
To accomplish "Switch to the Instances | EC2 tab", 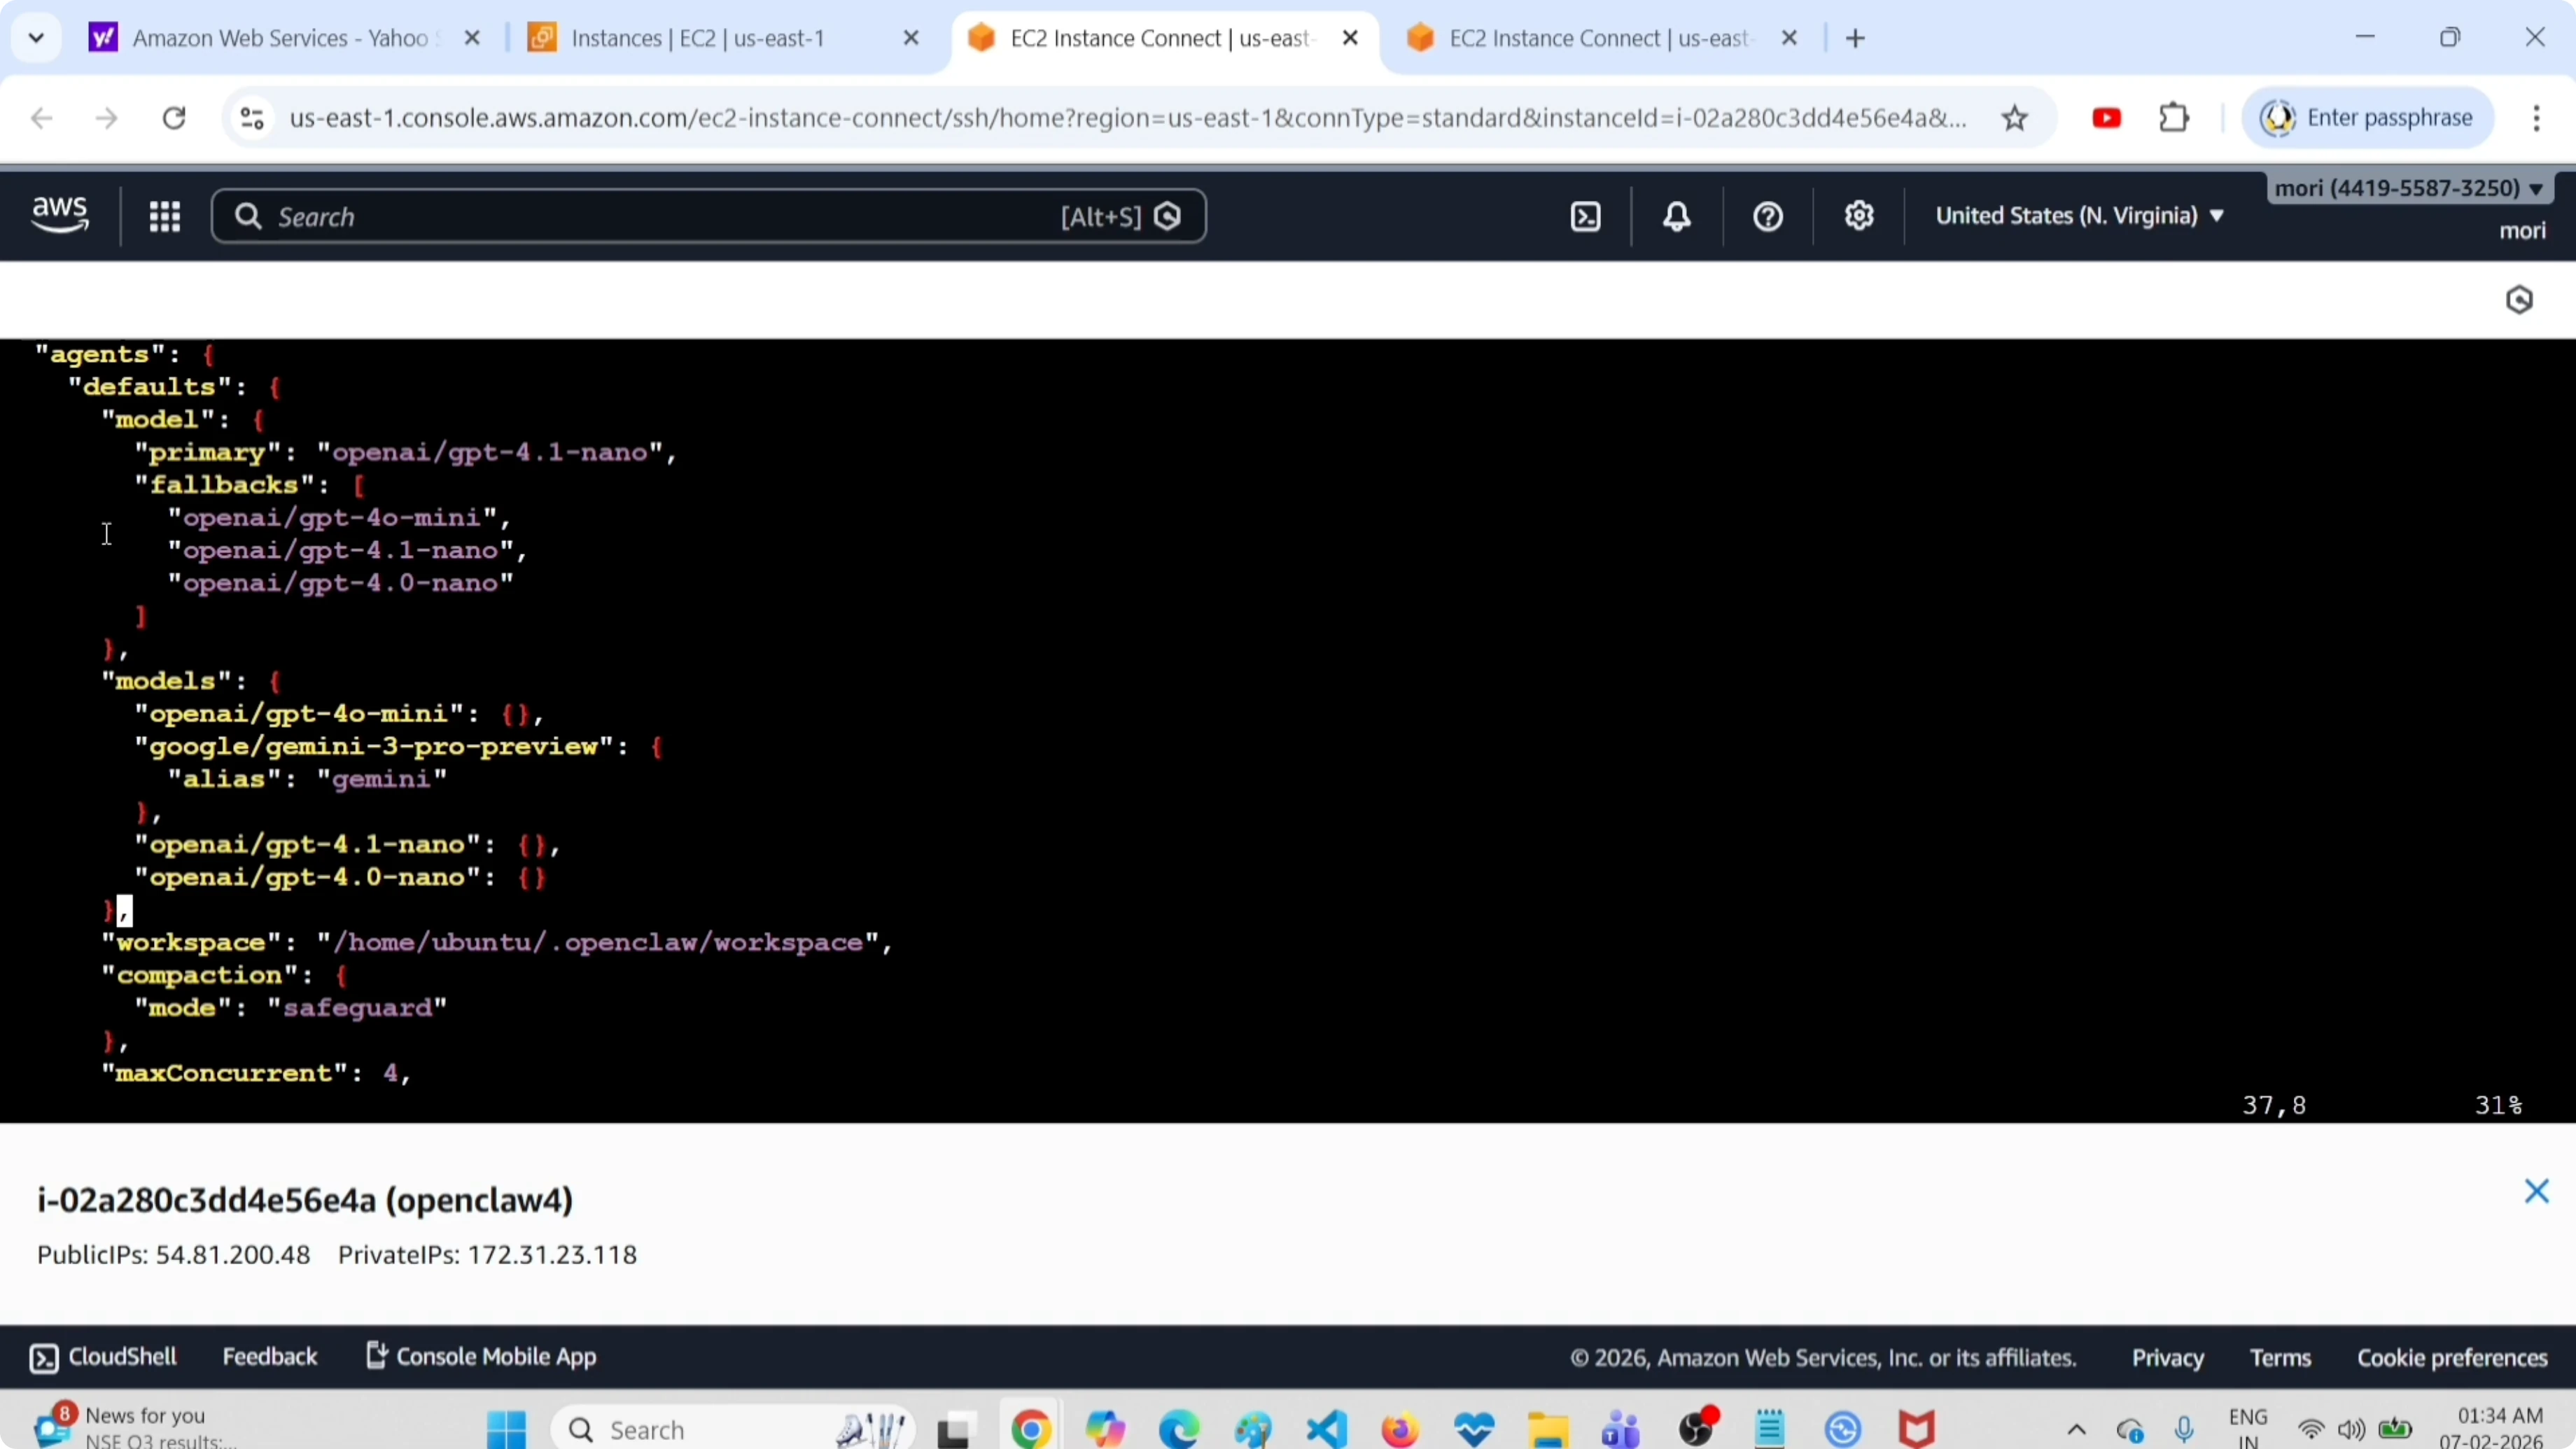I will click(697, 39).
